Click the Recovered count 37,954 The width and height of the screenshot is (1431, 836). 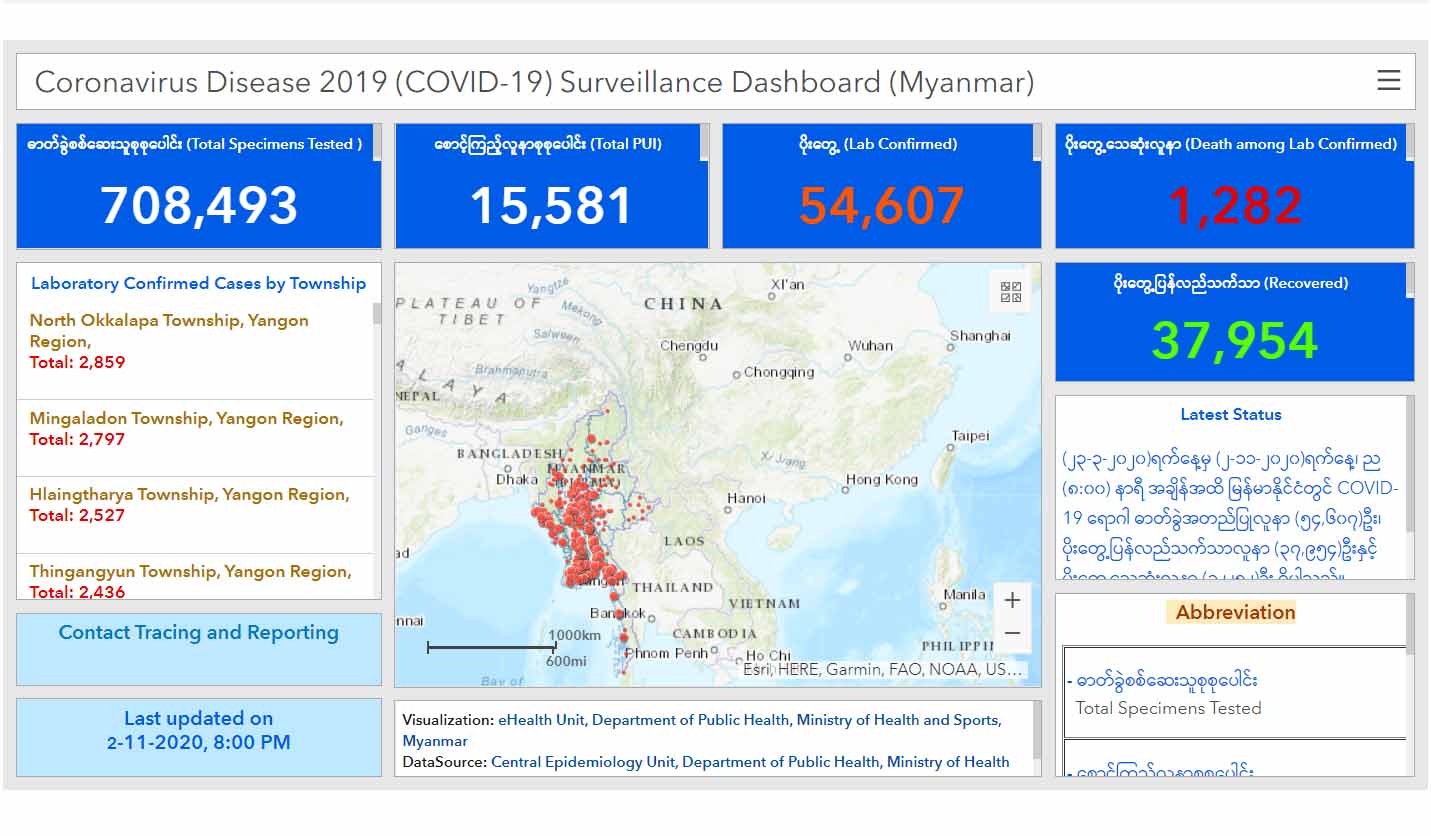1234,341
